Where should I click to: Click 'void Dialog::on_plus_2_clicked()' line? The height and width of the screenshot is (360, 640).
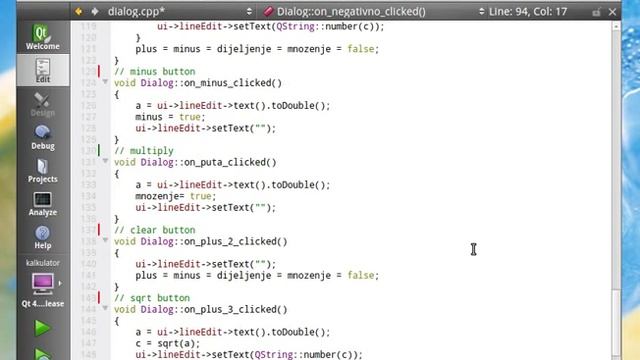tap(200, 241)
